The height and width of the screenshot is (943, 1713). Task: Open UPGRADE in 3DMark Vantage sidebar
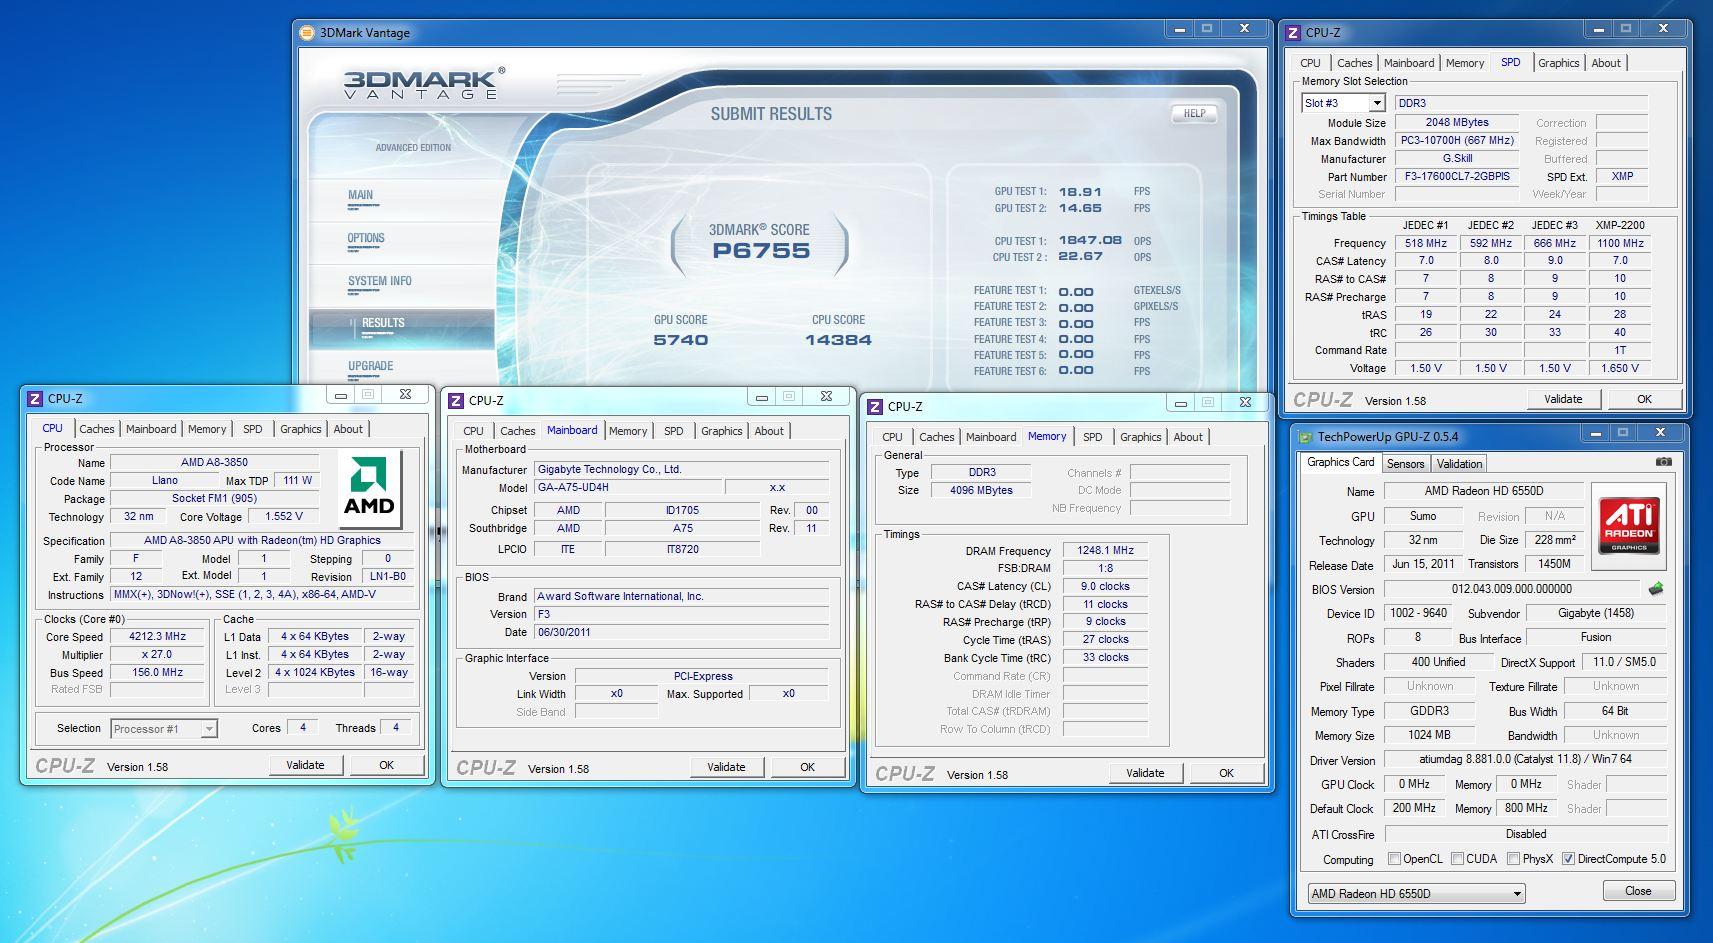tap(371, 365)
